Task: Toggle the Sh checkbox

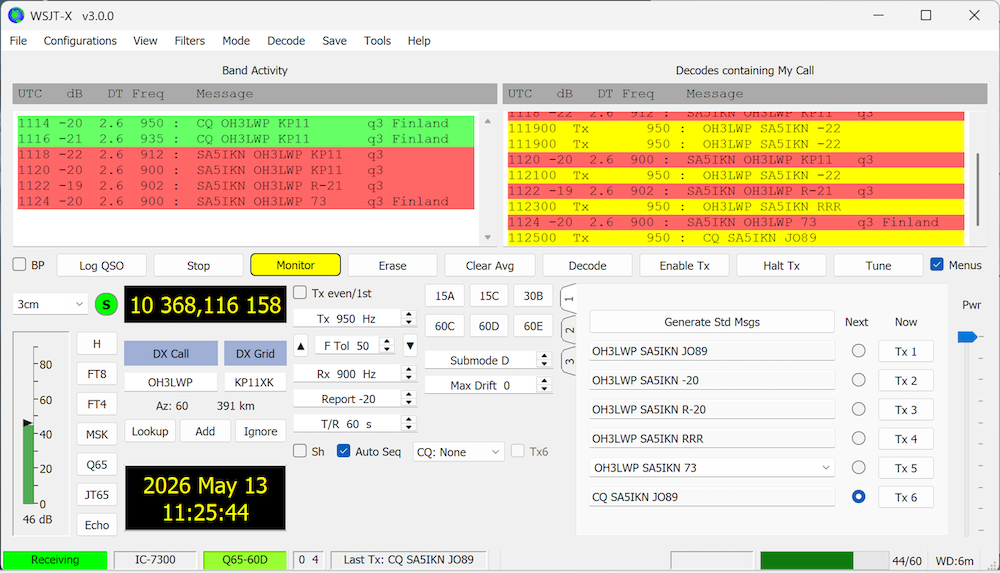Action: tap(300, 451)
